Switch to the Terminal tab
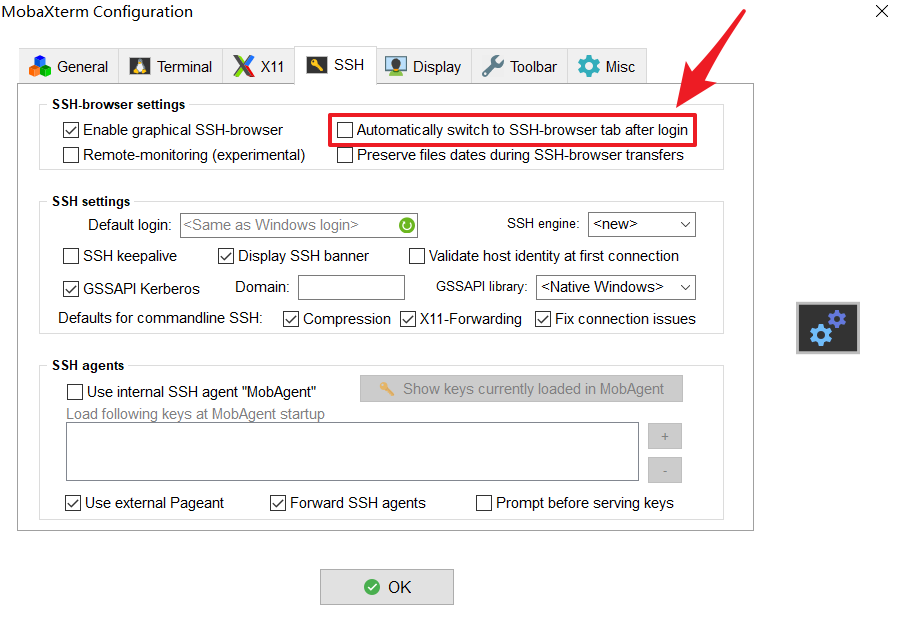This screenshot has height=618, width=899. pos(171,67)
